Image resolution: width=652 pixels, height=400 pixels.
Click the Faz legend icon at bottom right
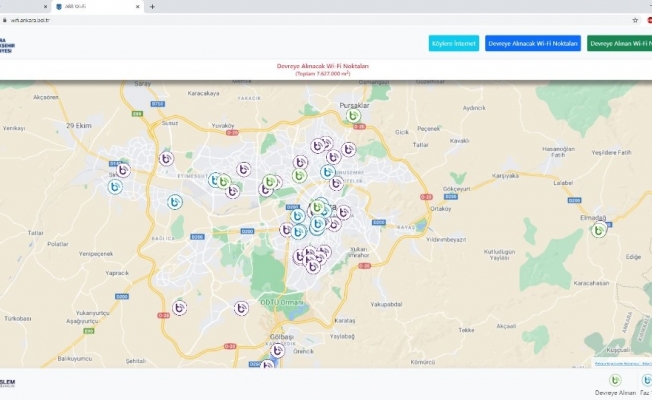[646, 380]
